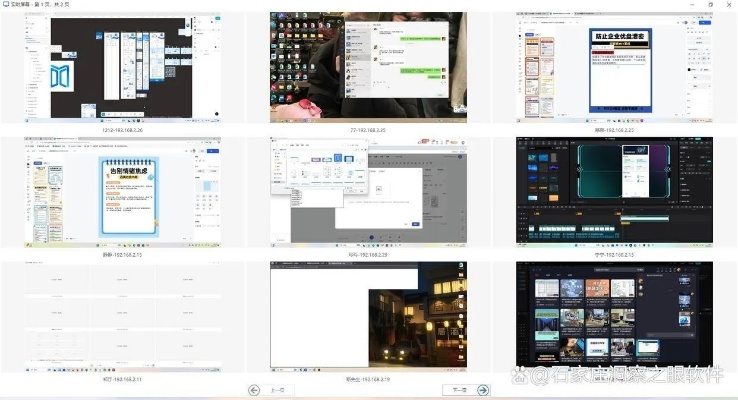738x400 pixels.
Task: Click the right arrow next-page icon
Action: pyautogui.click(x=483, y=390)
